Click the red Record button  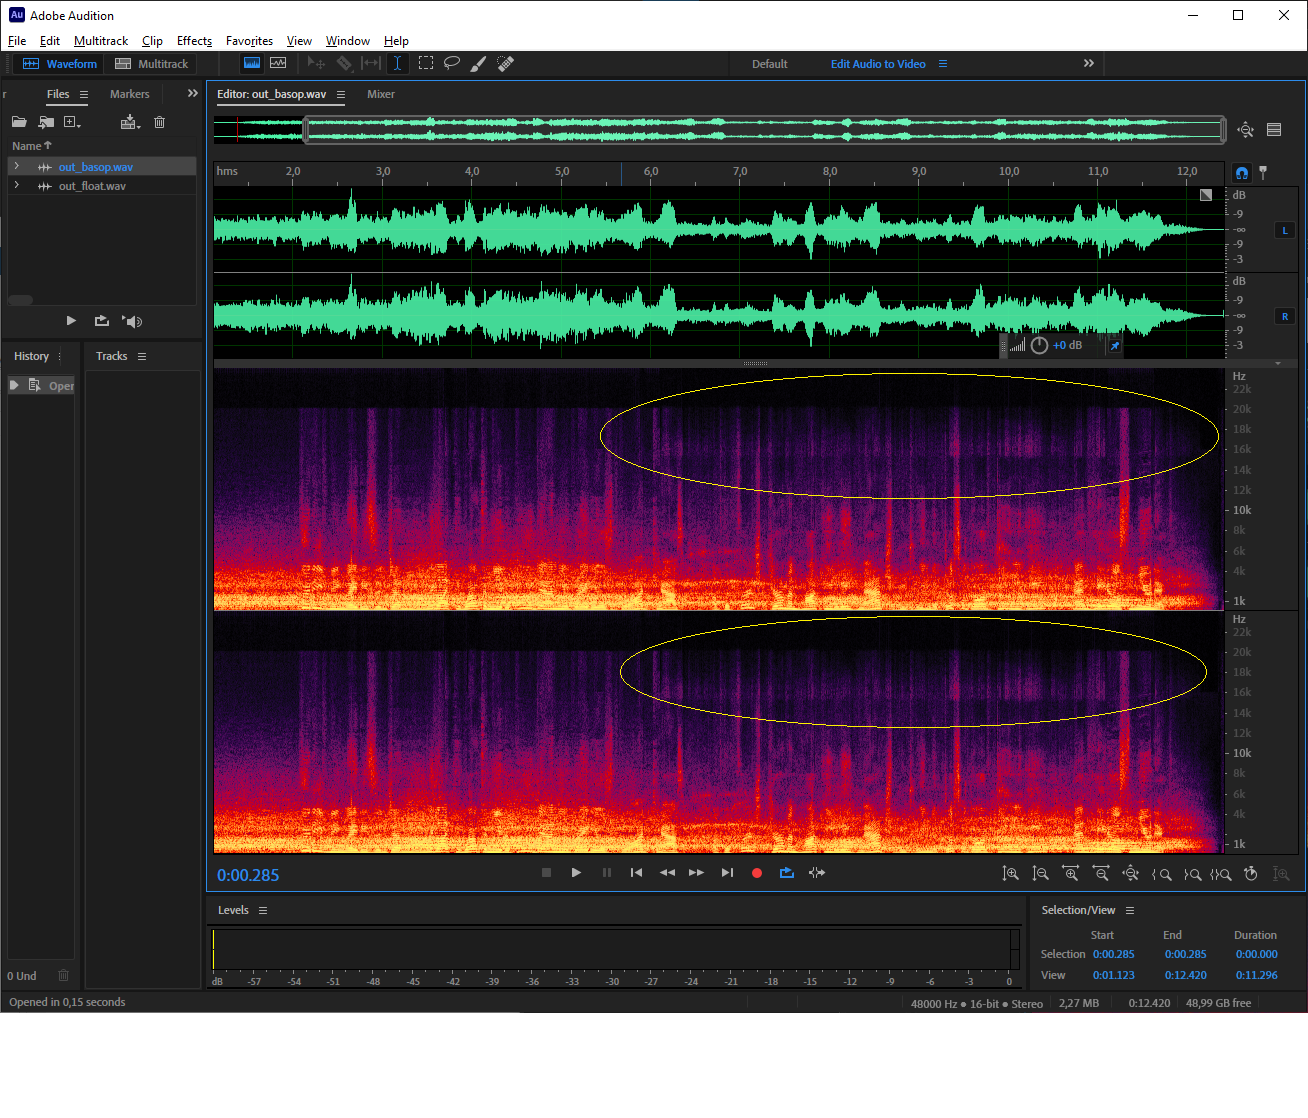pyautogui.click(x=757, y=873)
